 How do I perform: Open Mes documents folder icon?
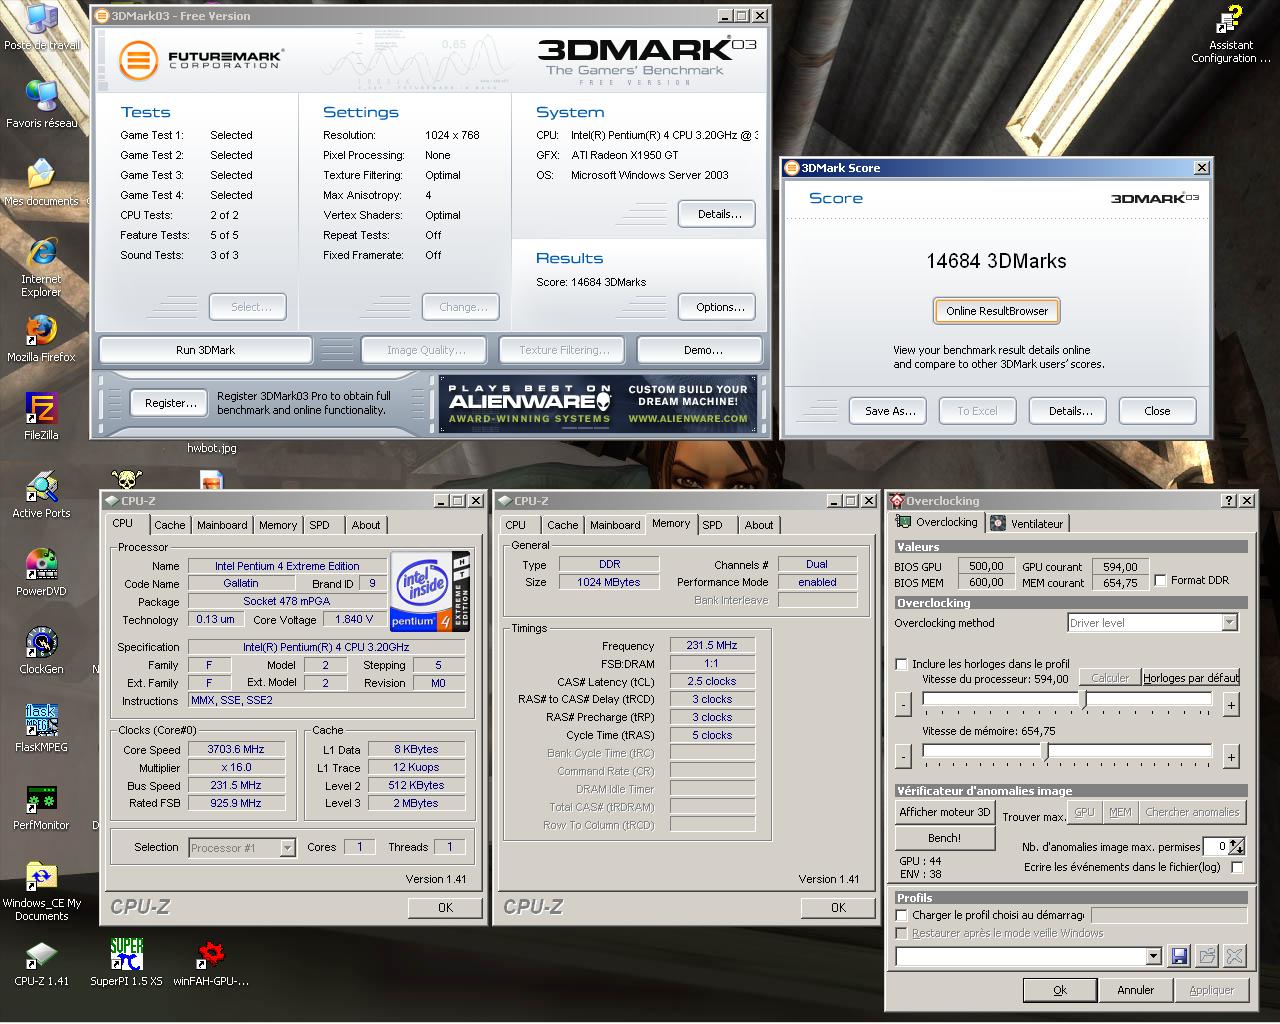click(x=41, y=174)
